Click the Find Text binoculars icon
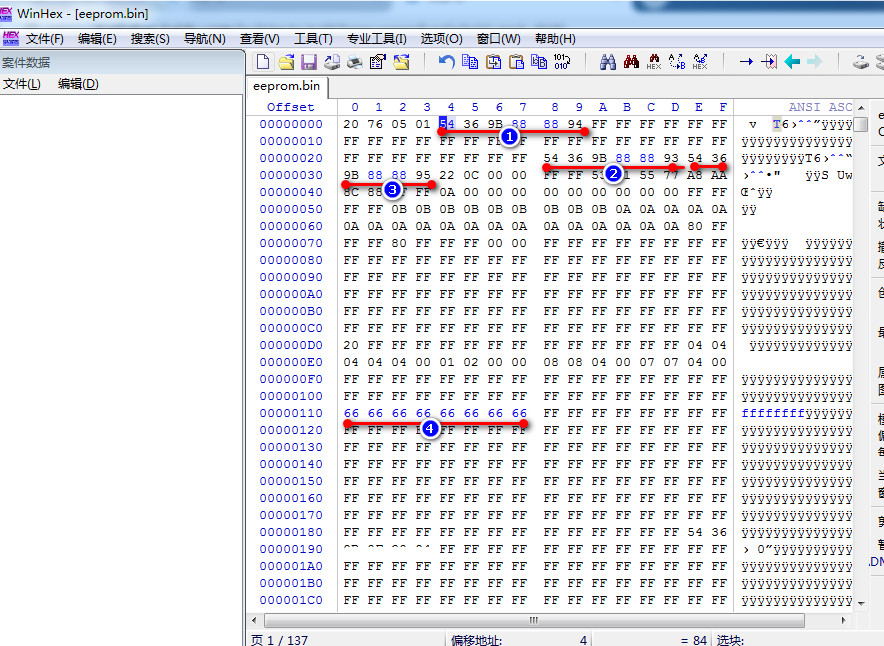 [x=607, y=62]
